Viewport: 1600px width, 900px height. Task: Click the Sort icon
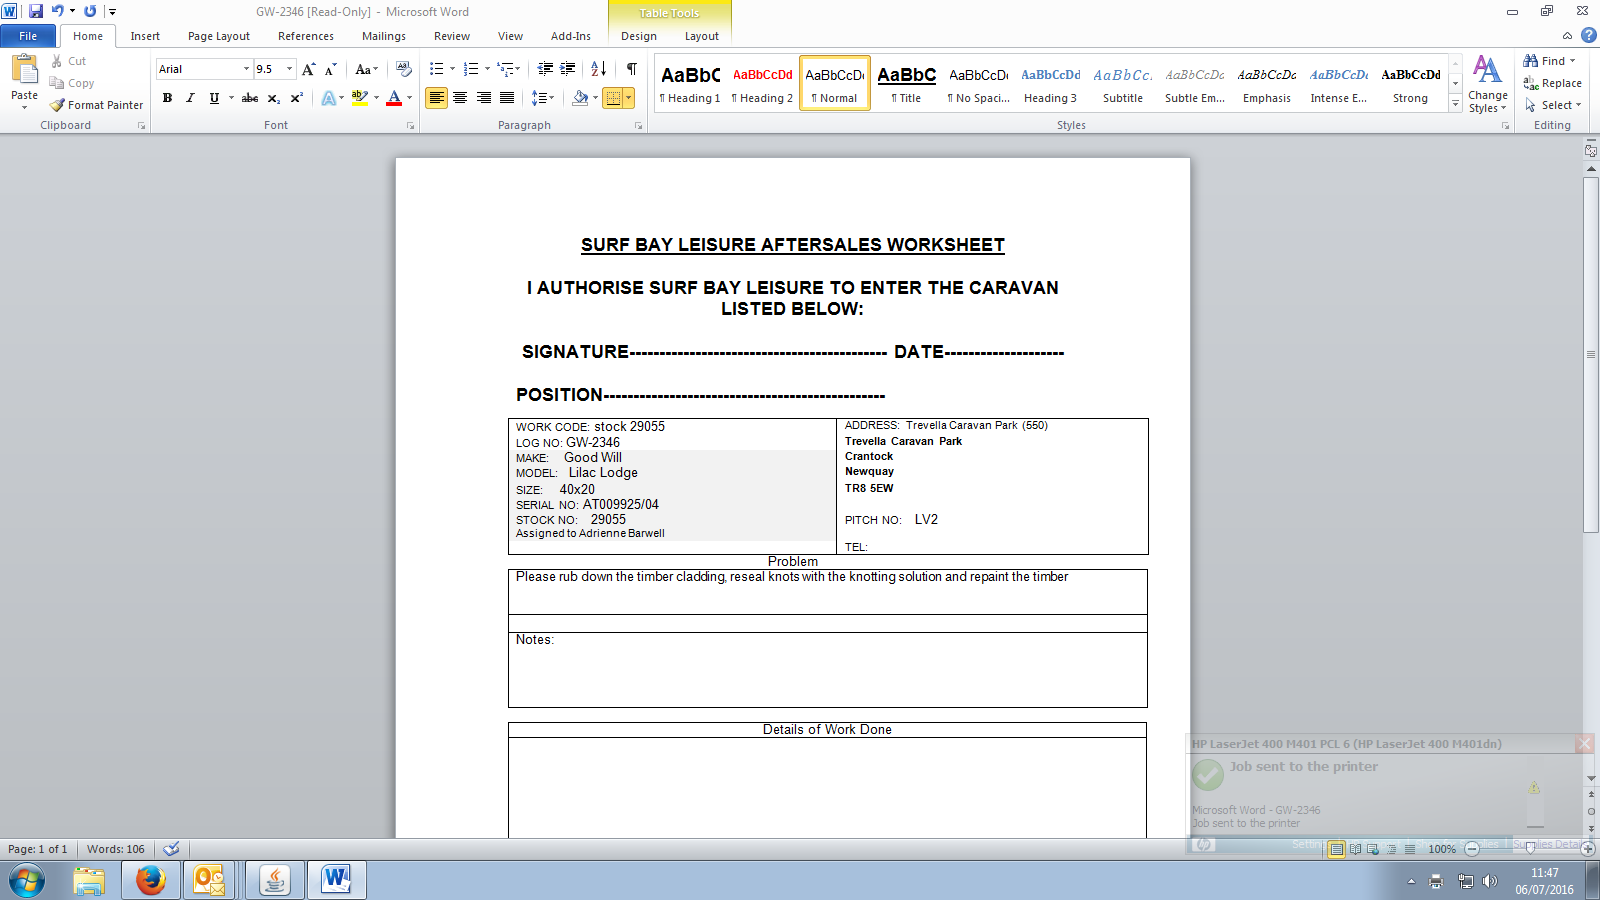(599, 69)
